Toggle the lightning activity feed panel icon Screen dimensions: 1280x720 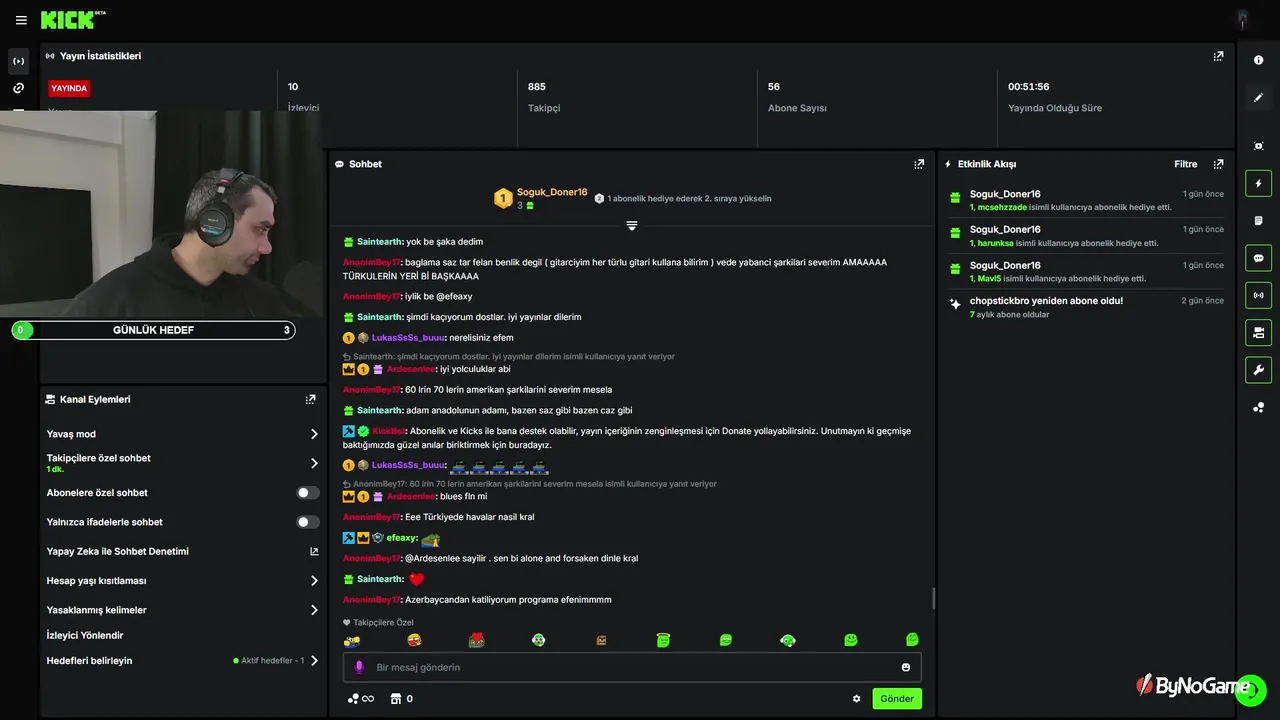click(1258, 183)
